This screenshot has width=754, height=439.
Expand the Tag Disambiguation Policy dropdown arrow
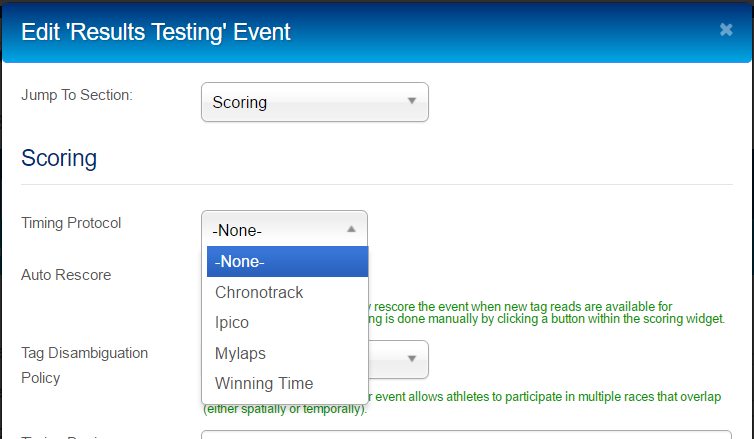pos(412,359)
